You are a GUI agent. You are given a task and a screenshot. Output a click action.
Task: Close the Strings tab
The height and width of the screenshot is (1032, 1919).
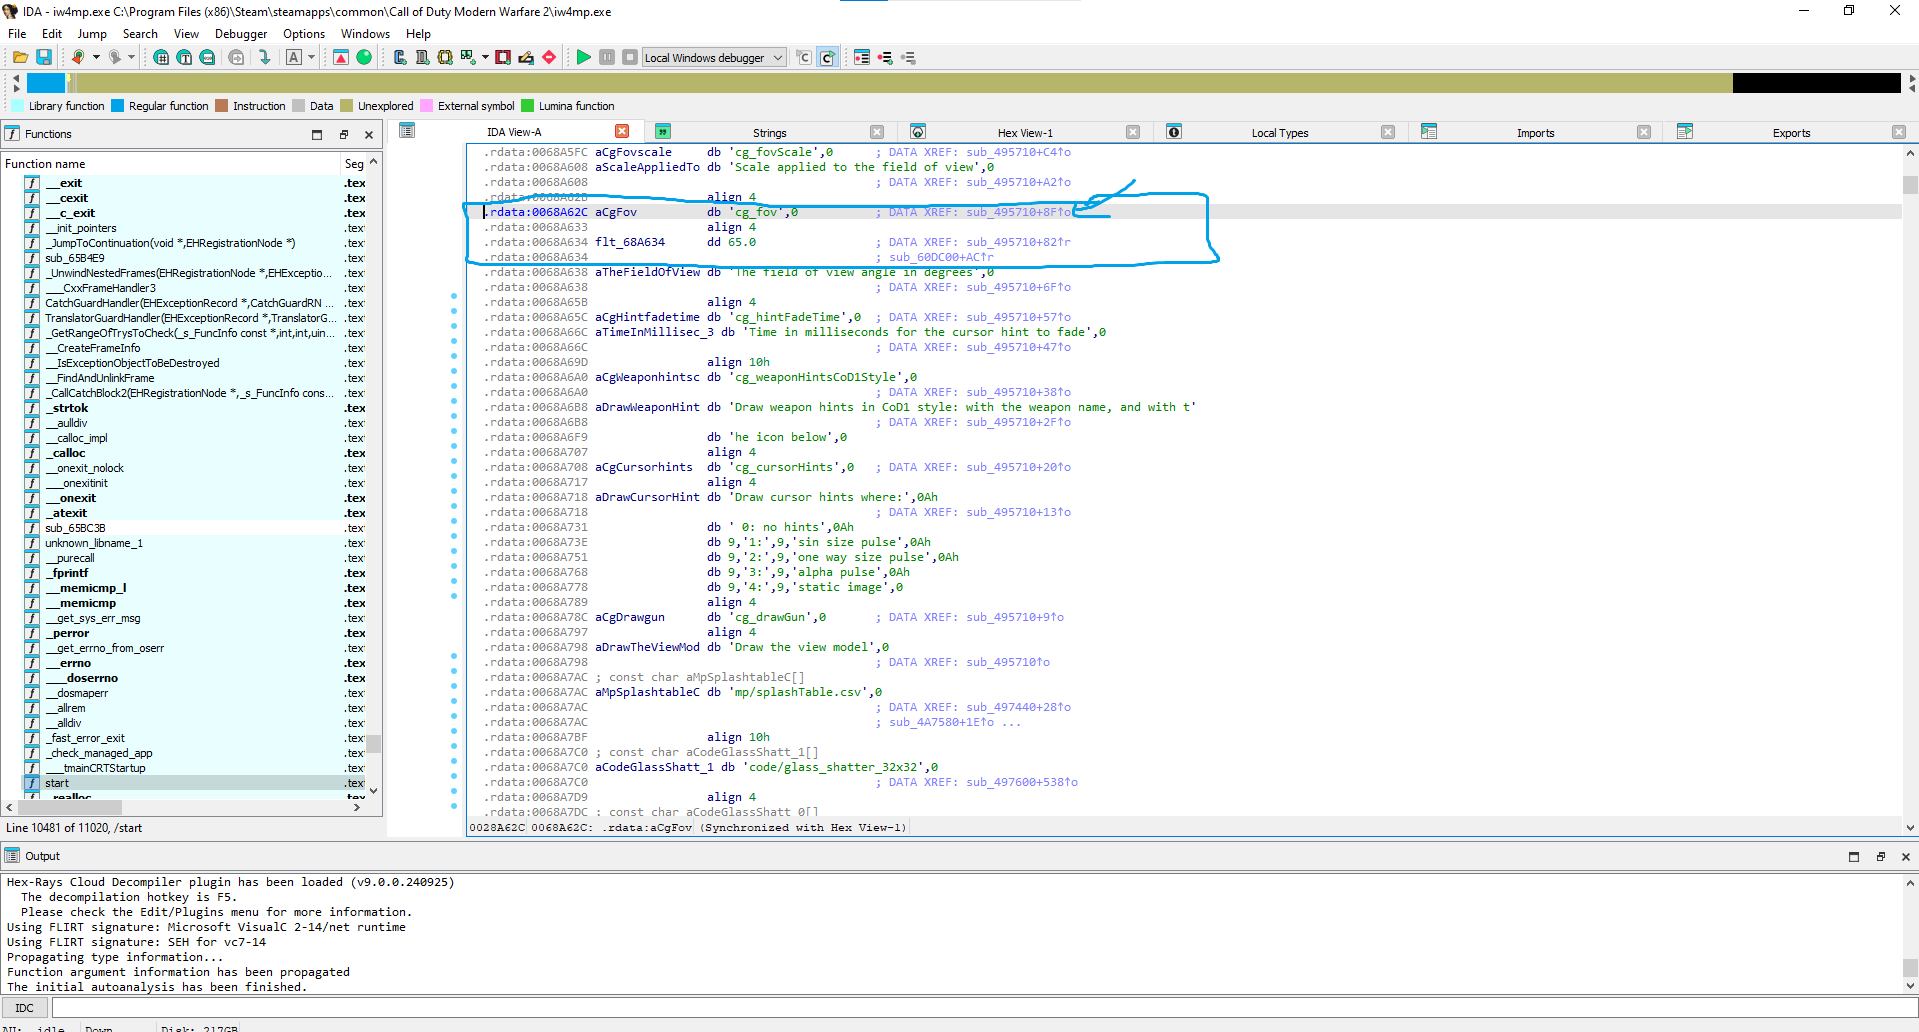click(877, 132)
